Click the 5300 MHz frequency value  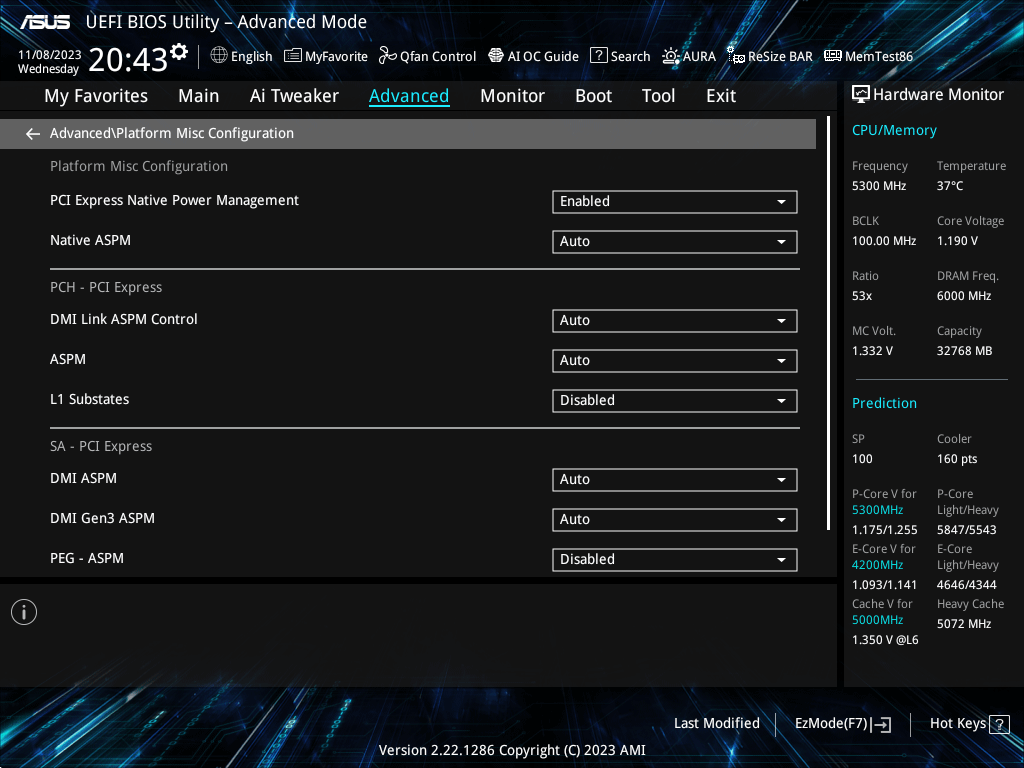pyautogui.click(x=879, y=186)
